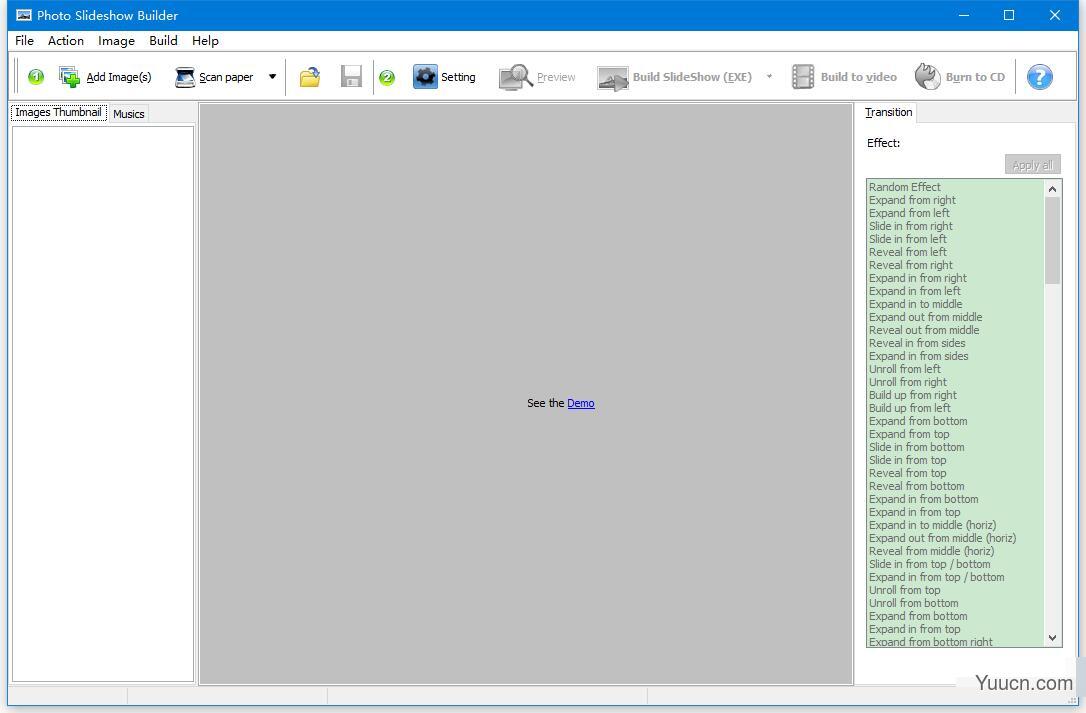
Task: Open the Demo link
Action: tap(580, 403)
